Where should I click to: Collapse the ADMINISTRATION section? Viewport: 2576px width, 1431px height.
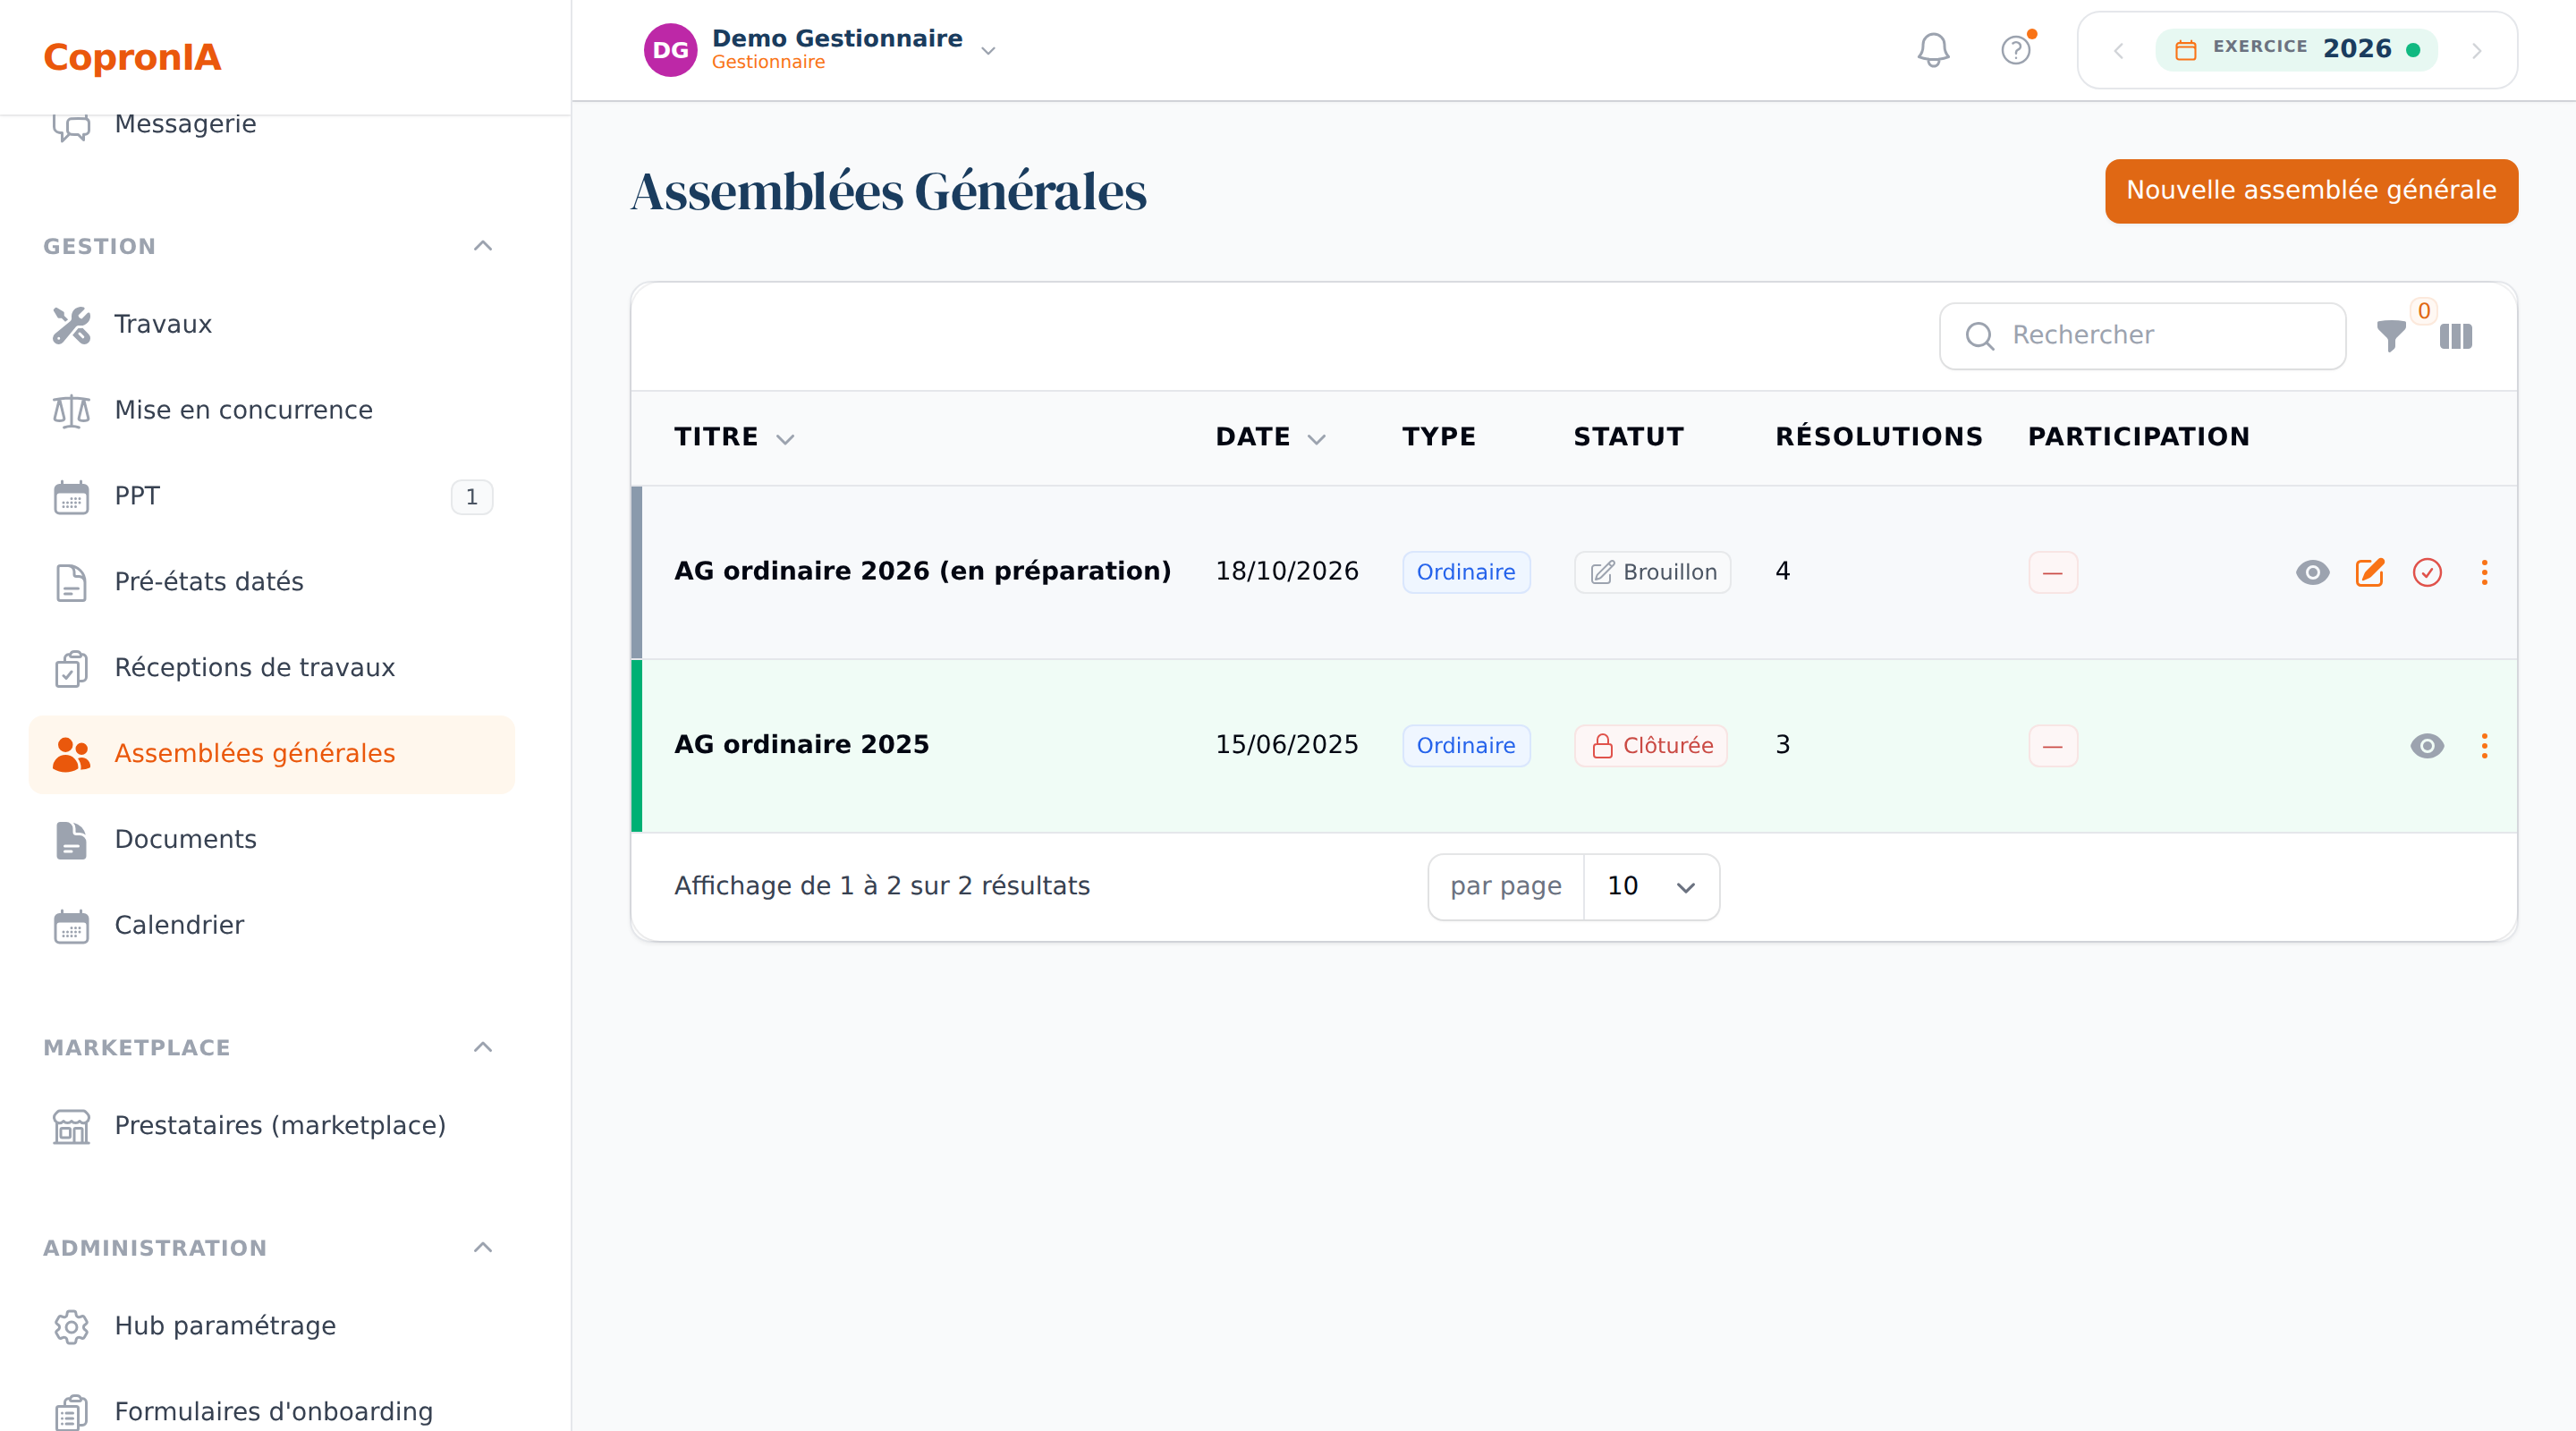[x=483, y=1247]
